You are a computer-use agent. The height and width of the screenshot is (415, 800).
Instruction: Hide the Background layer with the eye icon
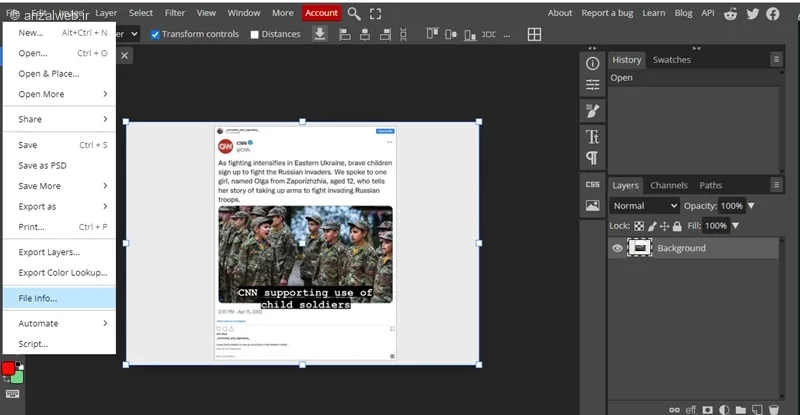pyautogui.click(x=617, y=248)
